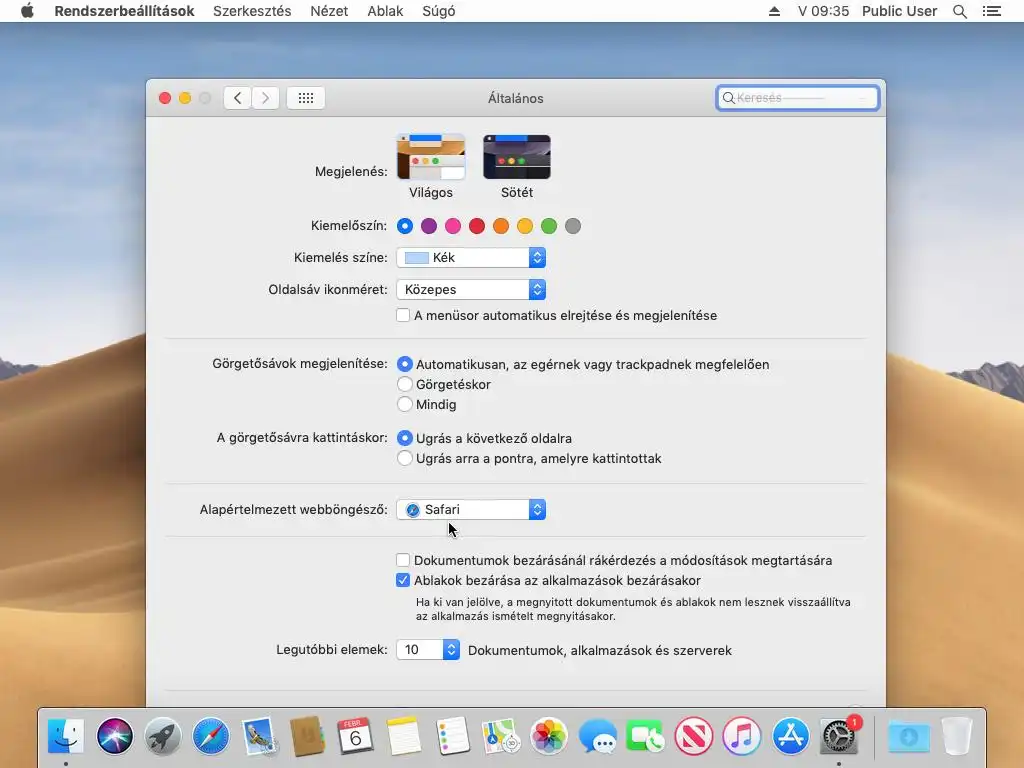The width and height of the screenshot is (1024, 768).
Task: Choose red accent color
Action: 477,226
